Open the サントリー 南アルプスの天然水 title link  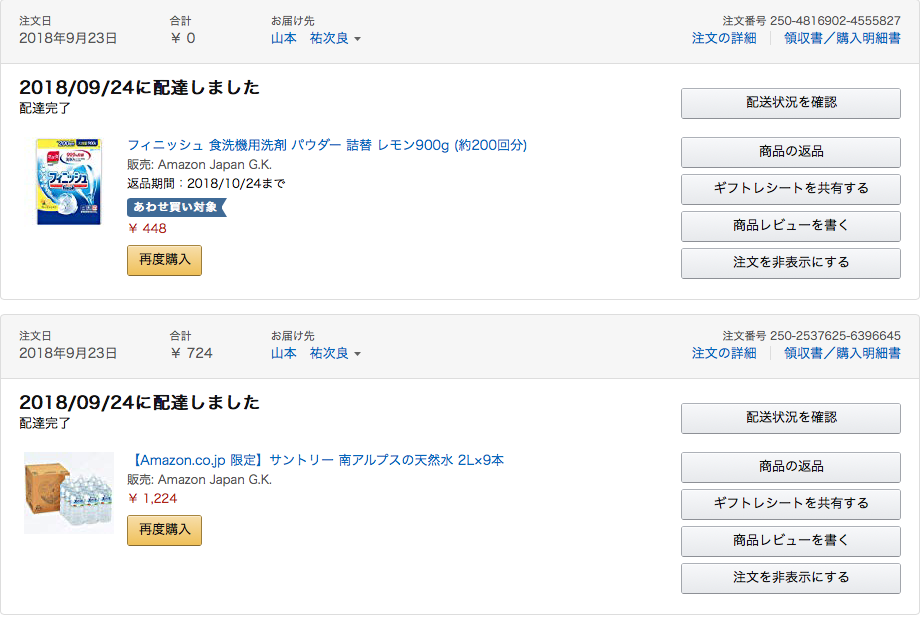click(x=316, y=460)
